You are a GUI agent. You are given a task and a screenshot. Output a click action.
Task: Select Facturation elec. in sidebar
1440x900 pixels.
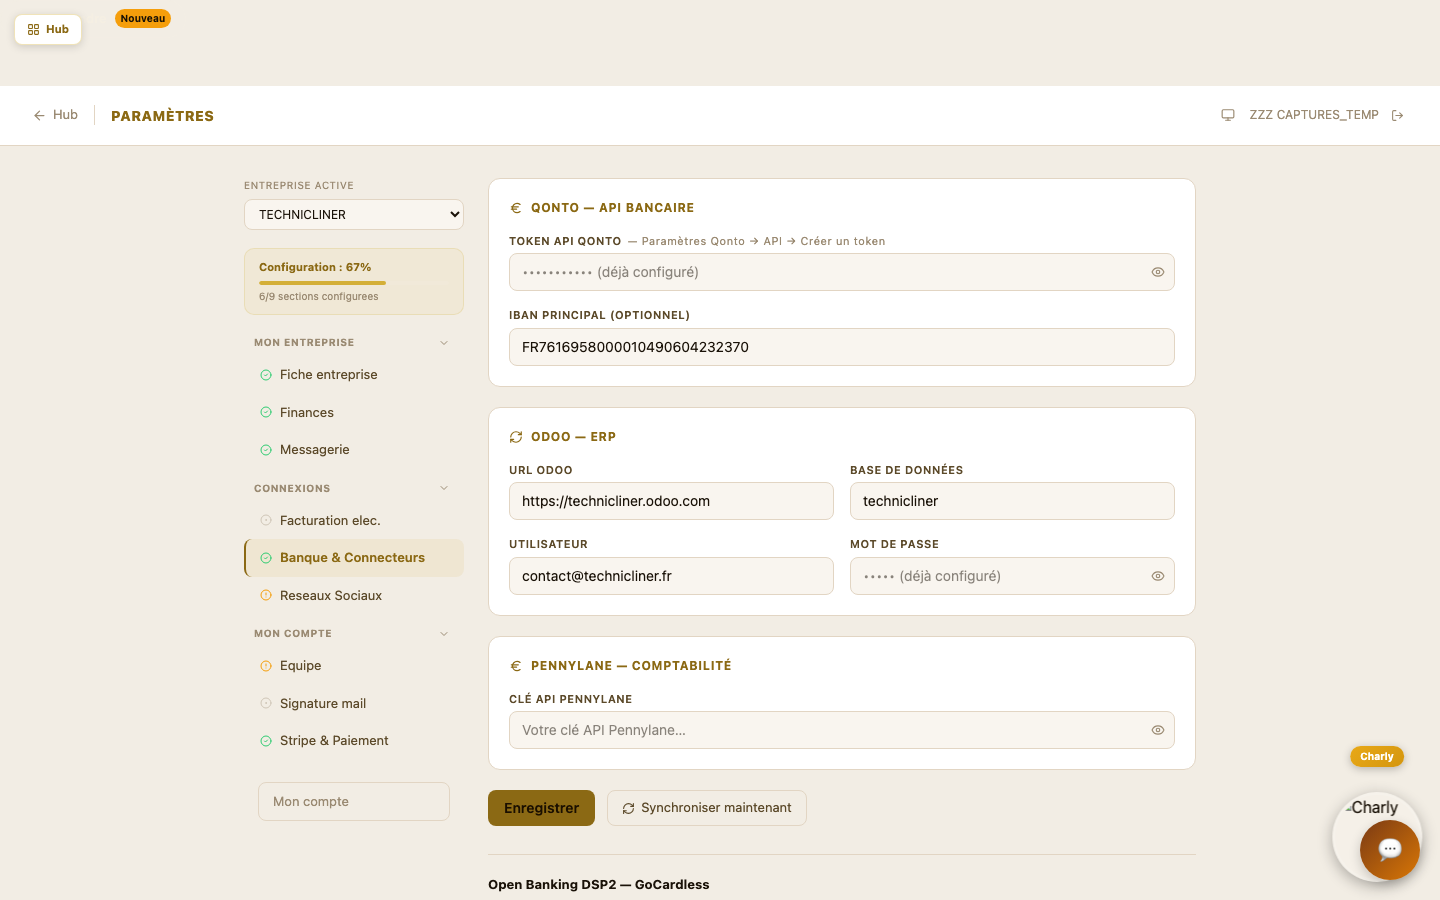click(354, 520)
